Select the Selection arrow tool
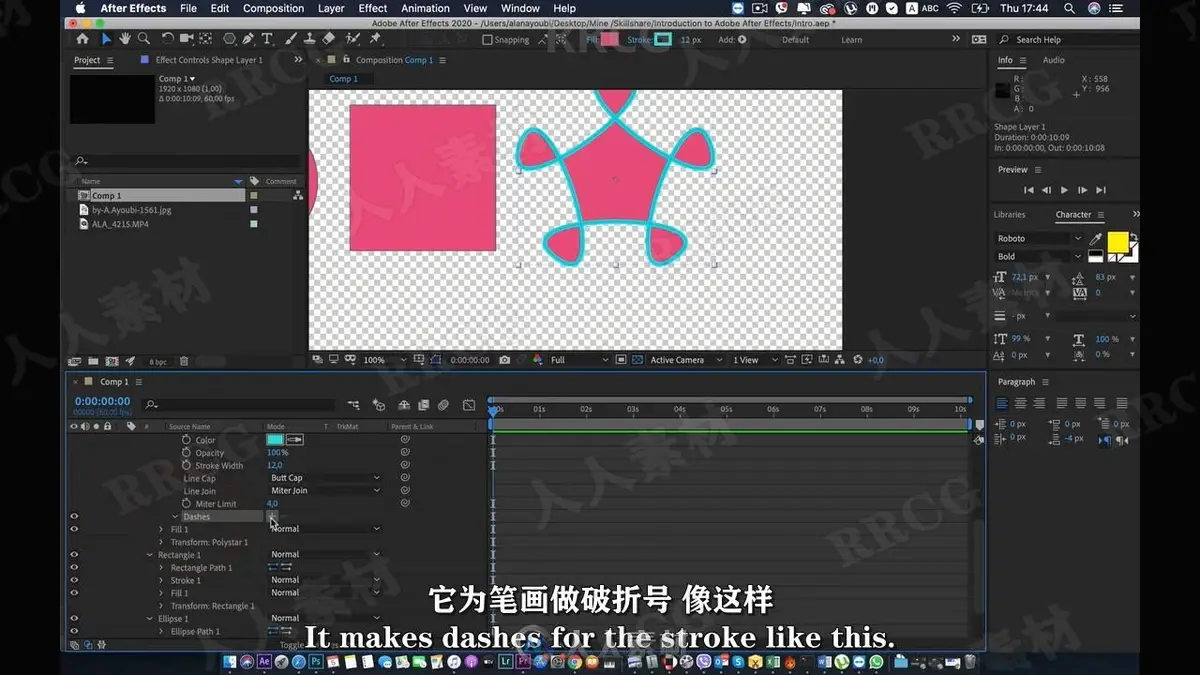Image resolution: width=1200 pixels, height=675 pixels. 106,39
